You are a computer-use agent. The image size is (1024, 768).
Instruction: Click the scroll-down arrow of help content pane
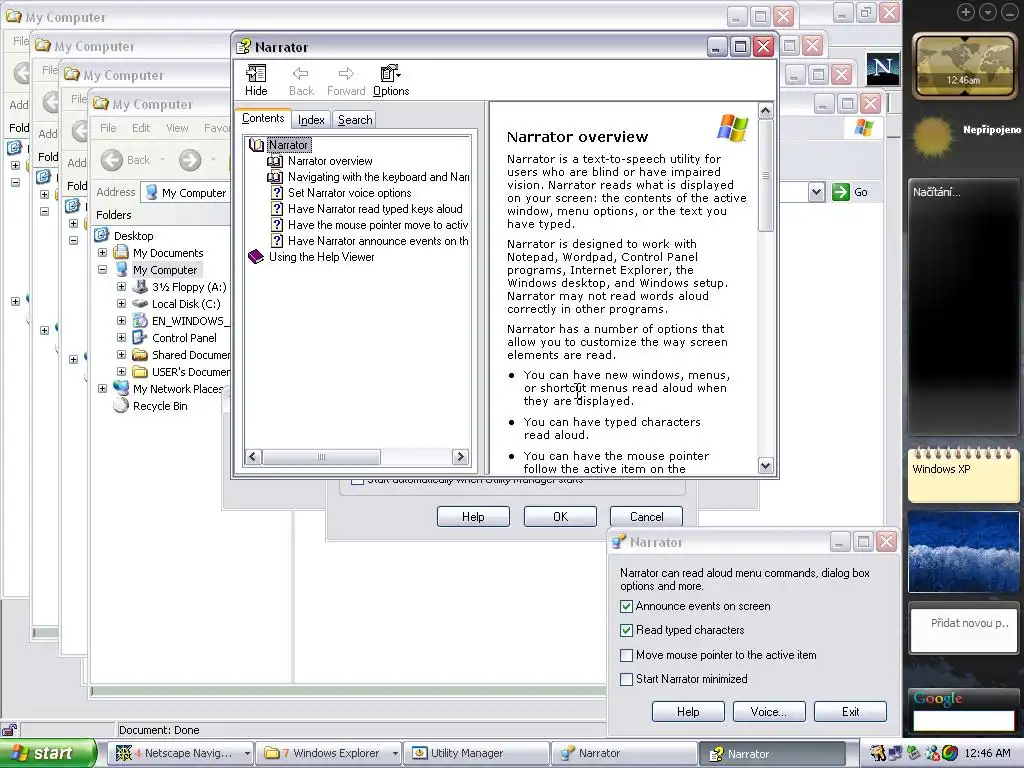765,466
